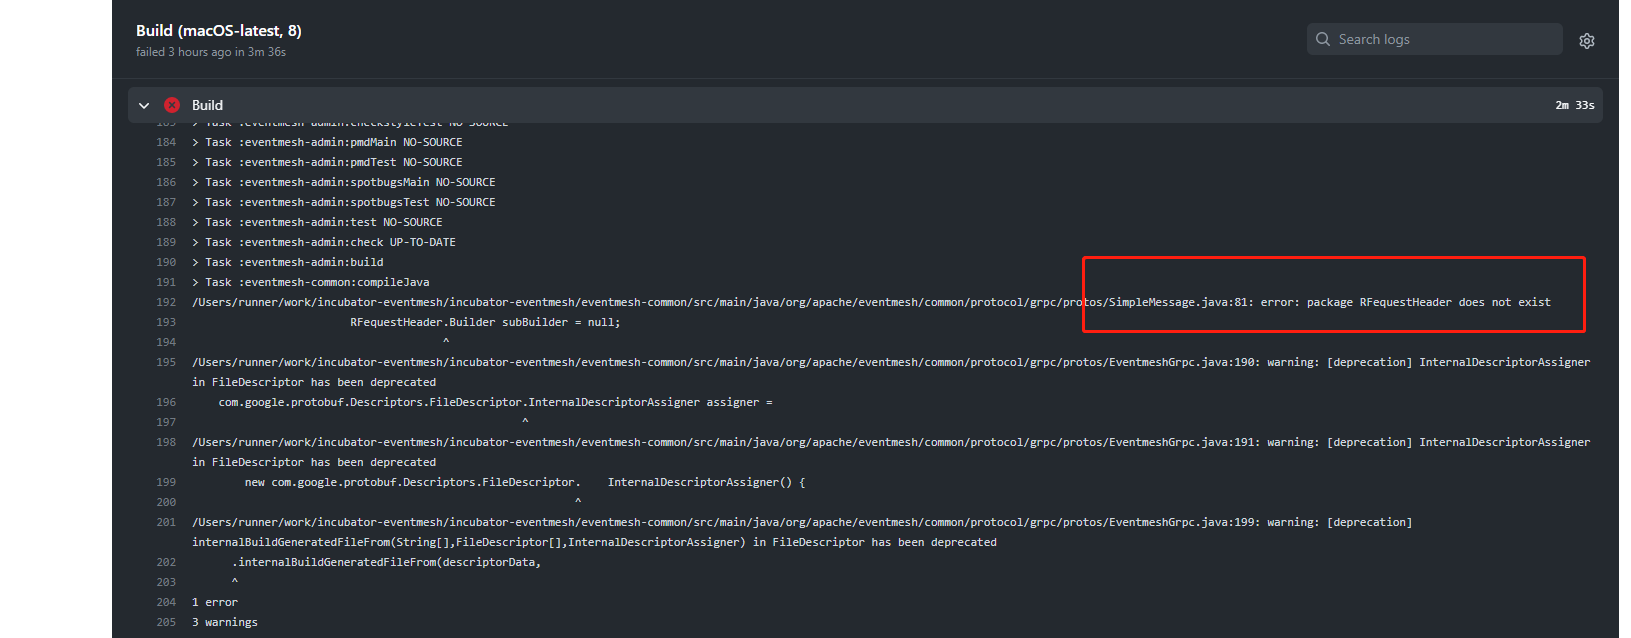Click the eventmesh-common:compileJava task line

point(311,282)
